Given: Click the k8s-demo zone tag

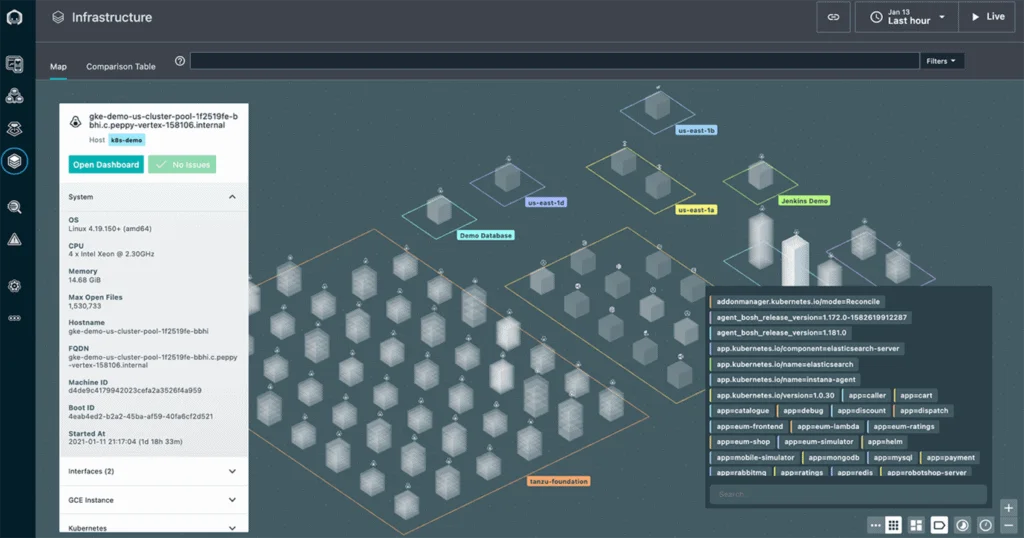Looking at the screenshot, I should pos(127,140).
